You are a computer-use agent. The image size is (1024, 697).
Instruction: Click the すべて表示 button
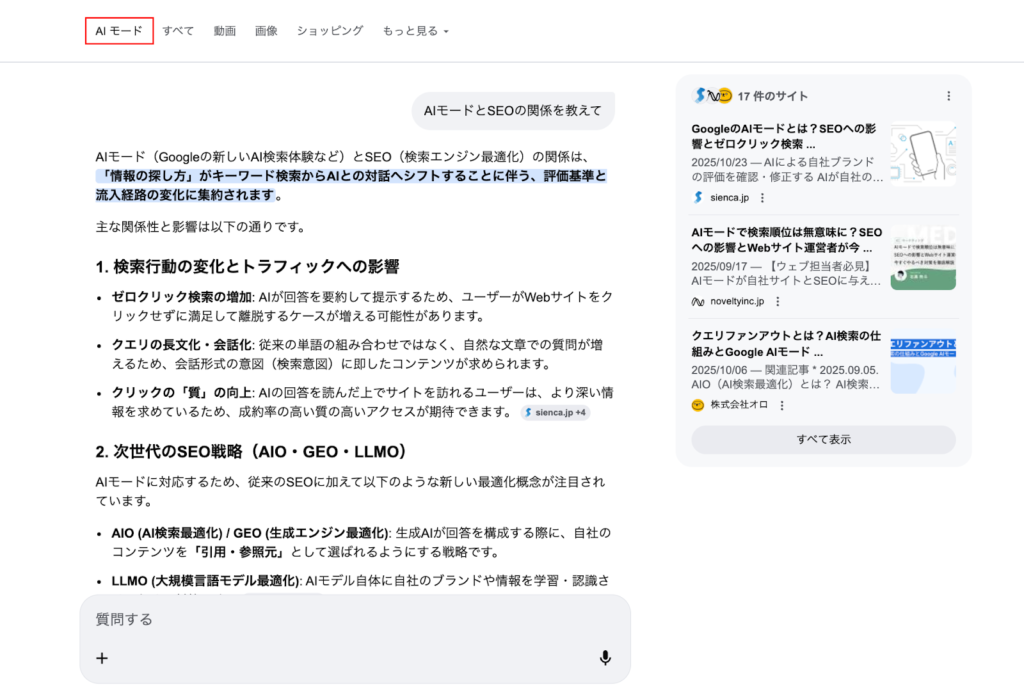823,440
